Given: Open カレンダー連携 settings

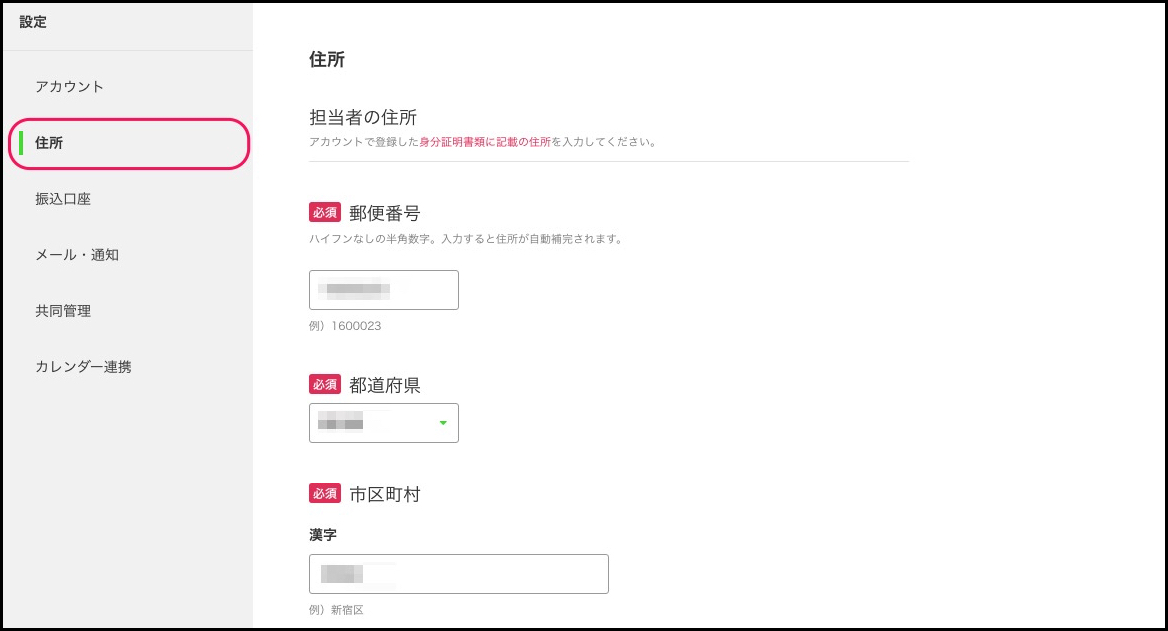Looking at the screenshot, I should pos(83,367).
